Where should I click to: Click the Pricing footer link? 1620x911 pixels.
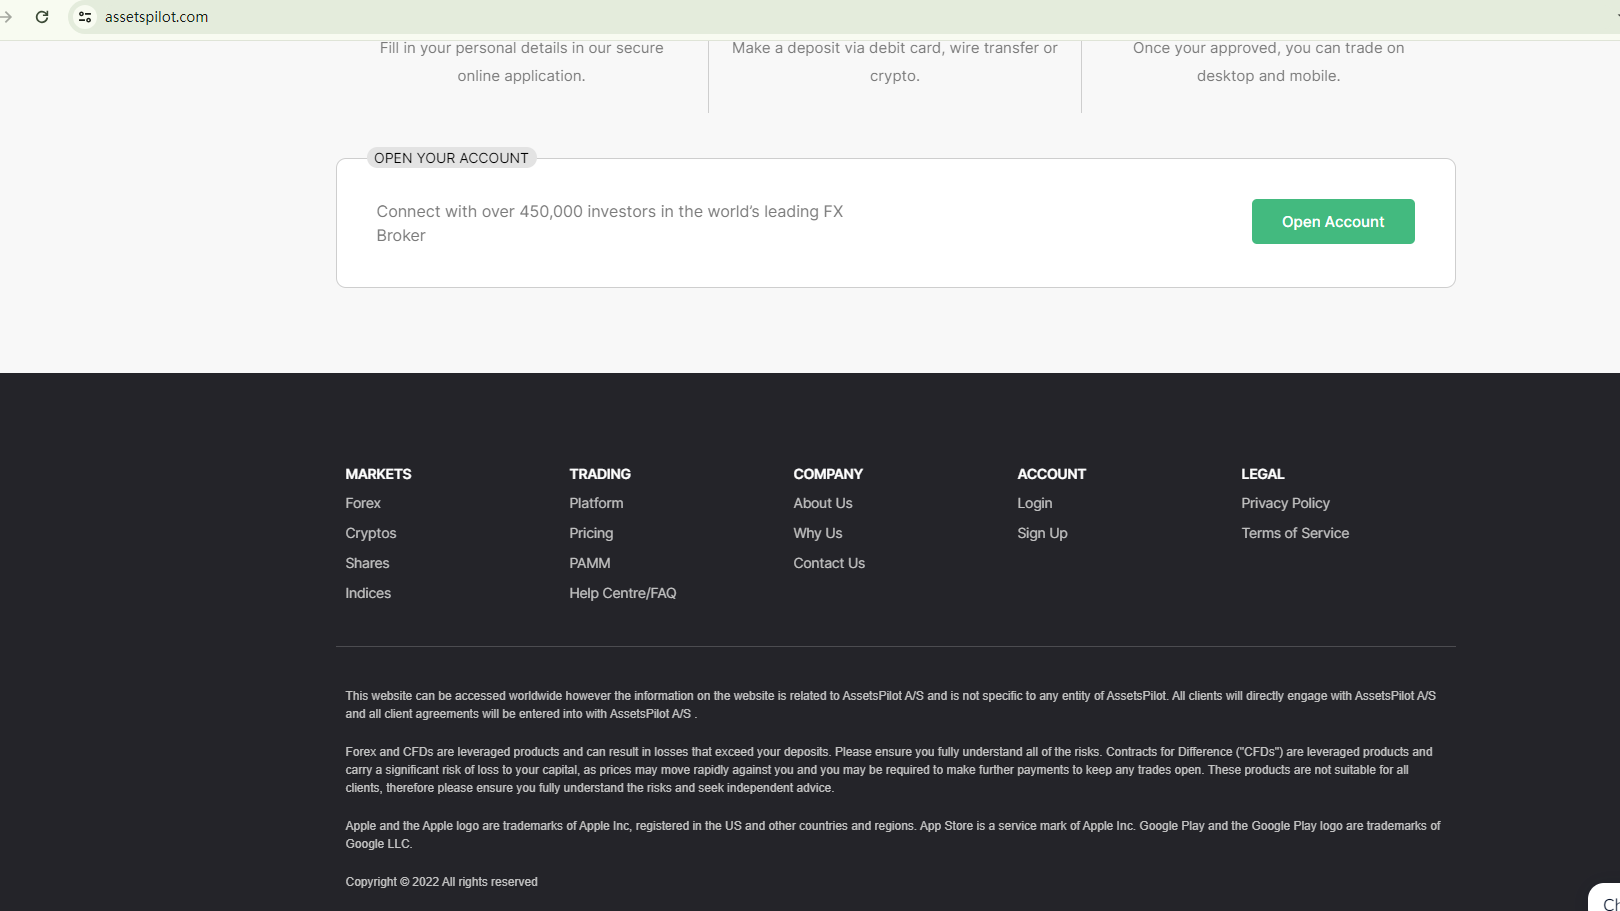(591, 533)
